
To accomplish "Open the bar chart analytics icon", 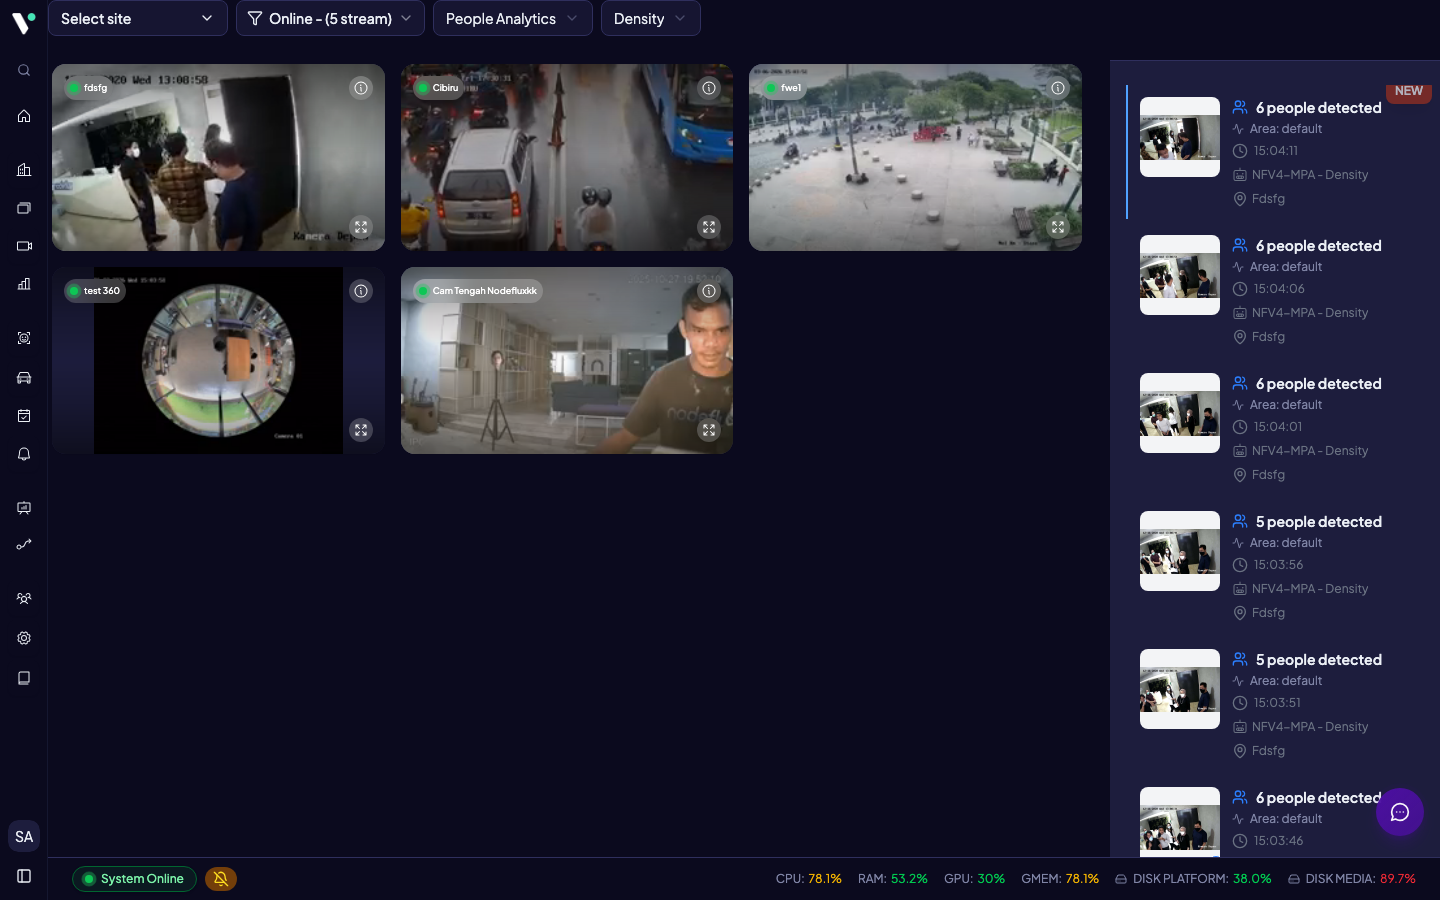I will 24,284.
